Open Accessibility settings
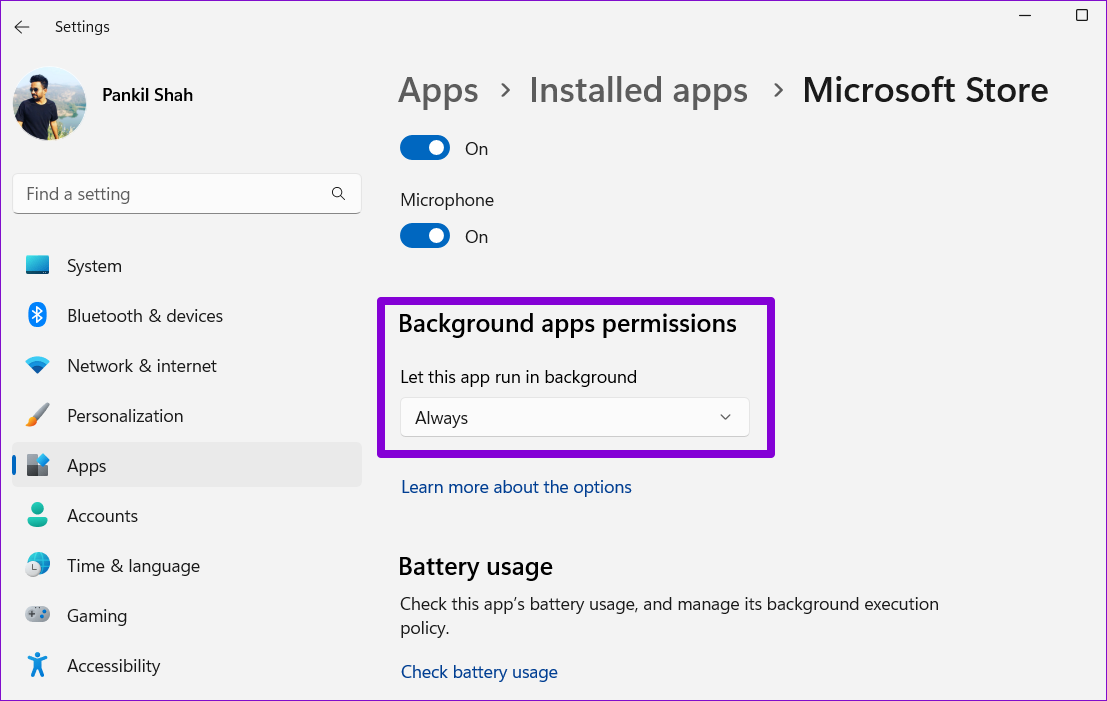 (x=187, y=666)
